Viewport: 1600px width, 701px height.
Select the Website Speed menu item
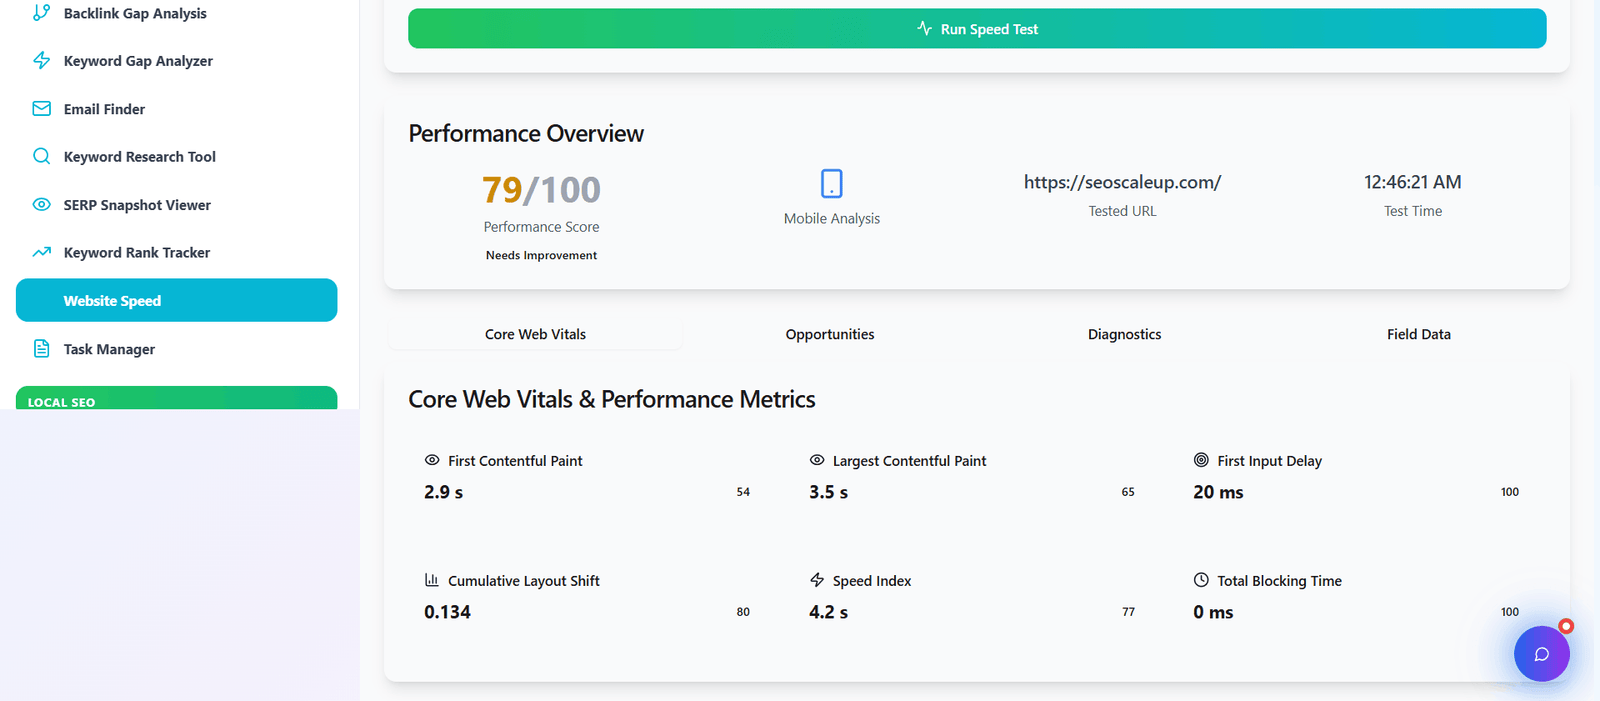[176, 300]
